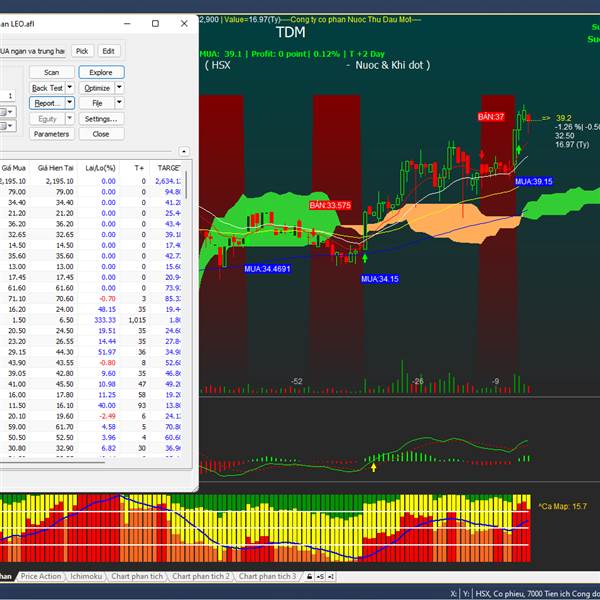Click the BAN:33.575 sell label on the chart
600x600 pixels.
coord(330,205)
